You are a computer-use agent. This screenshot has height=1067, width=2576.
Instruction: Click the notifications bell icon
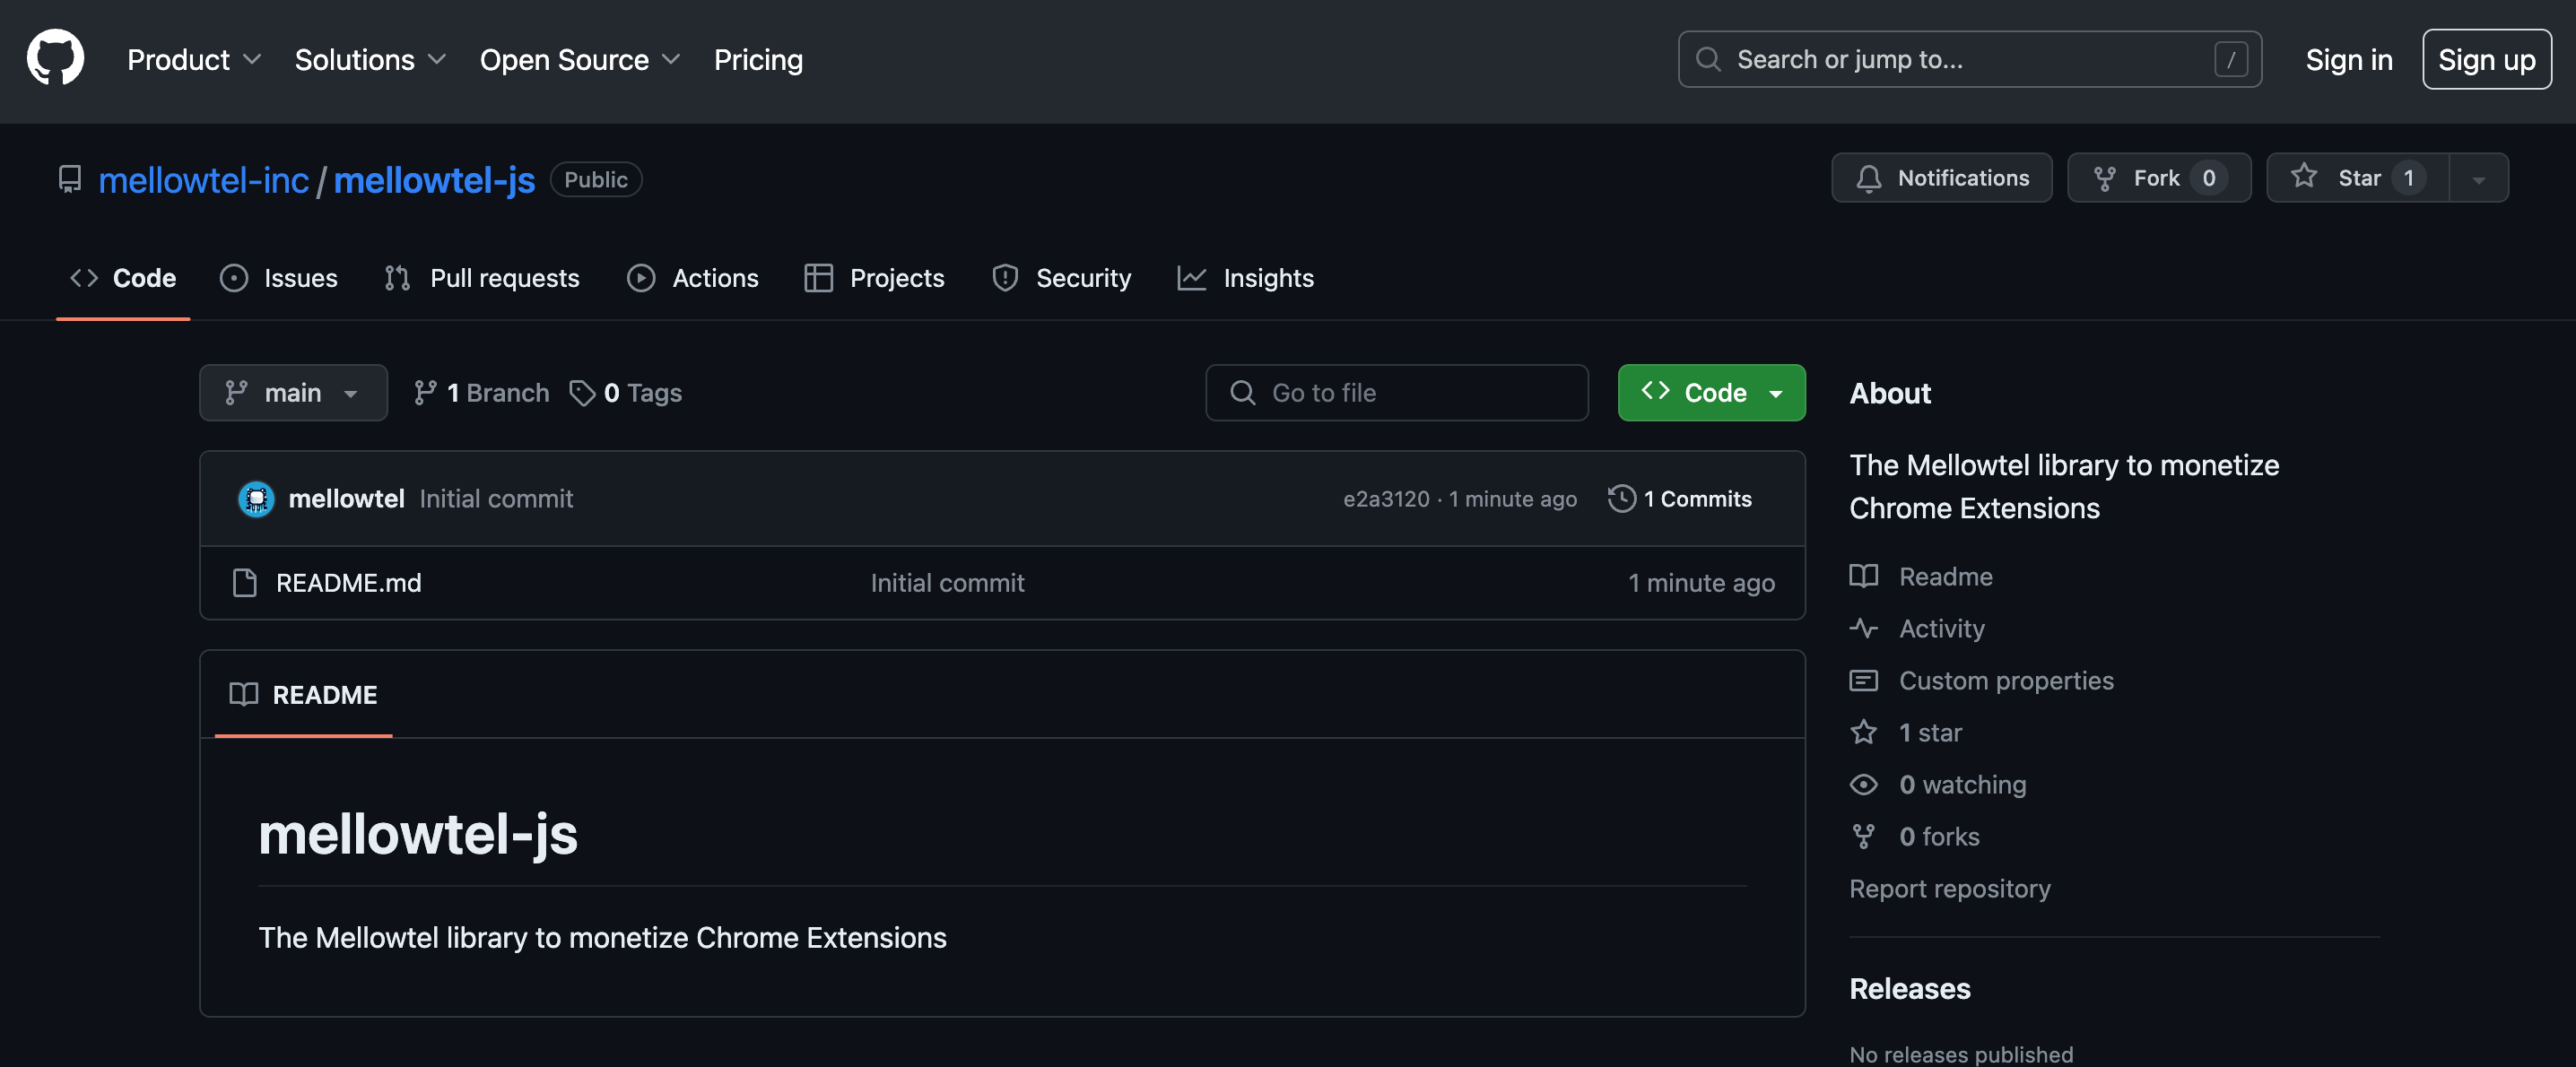tap(1869, 178)
